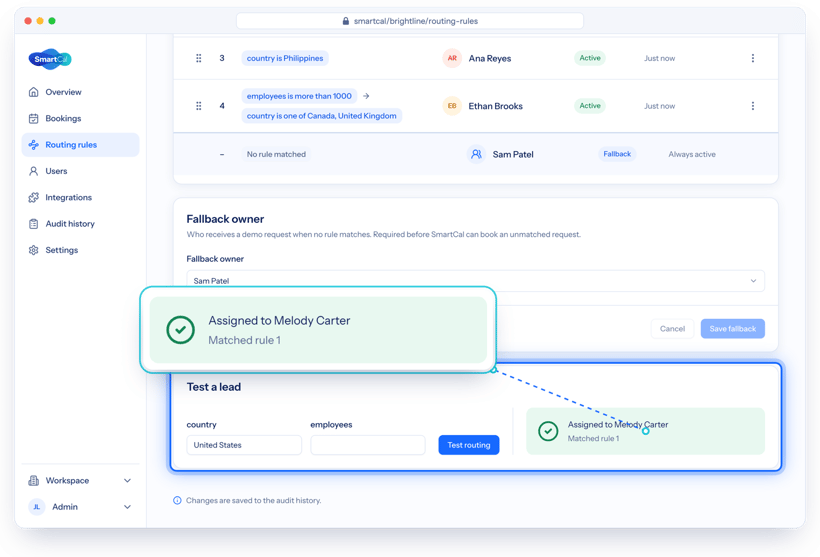Click the 'country is Philippines' condition chip
820x557 pixels.
285,58
